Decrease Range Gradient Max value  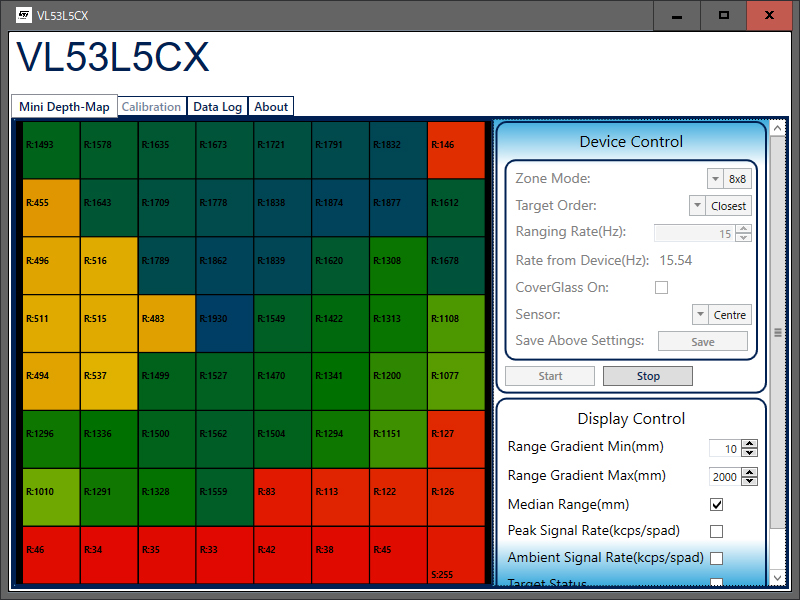pyautogui.click(x=749, y=481)
